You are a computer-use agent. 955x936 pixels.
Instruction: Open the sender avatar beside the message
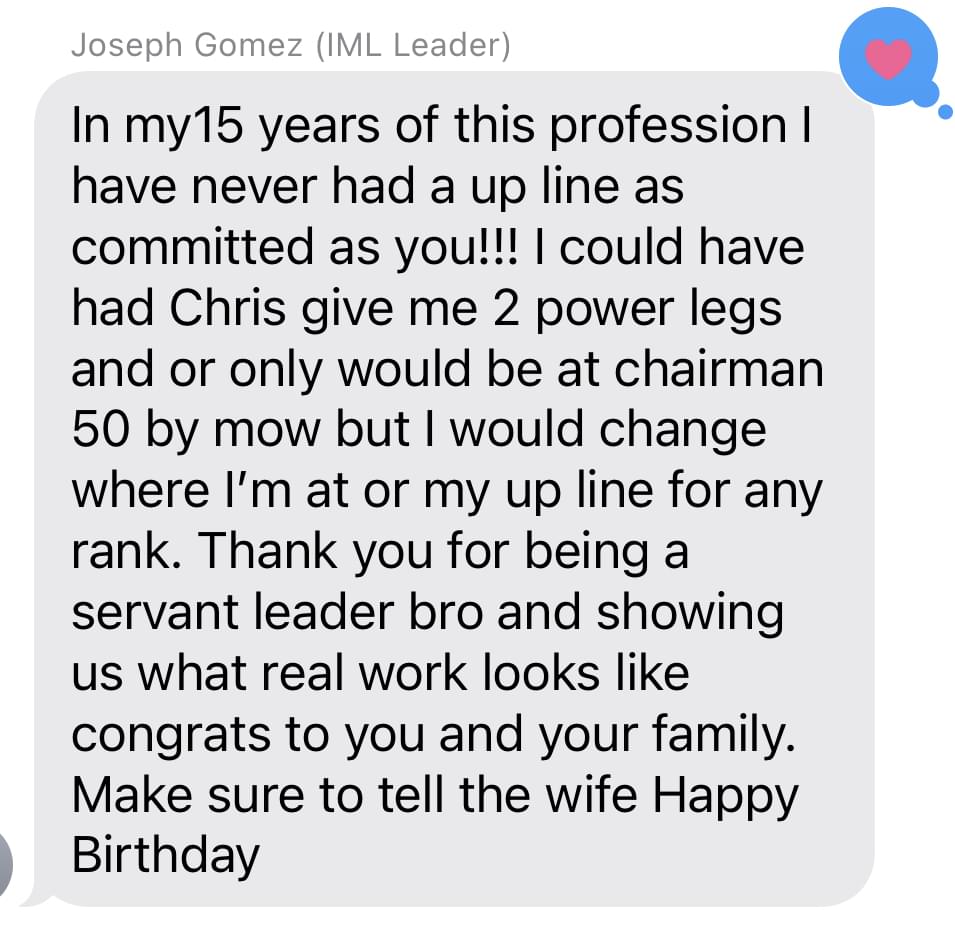click(x=5, y=865)
